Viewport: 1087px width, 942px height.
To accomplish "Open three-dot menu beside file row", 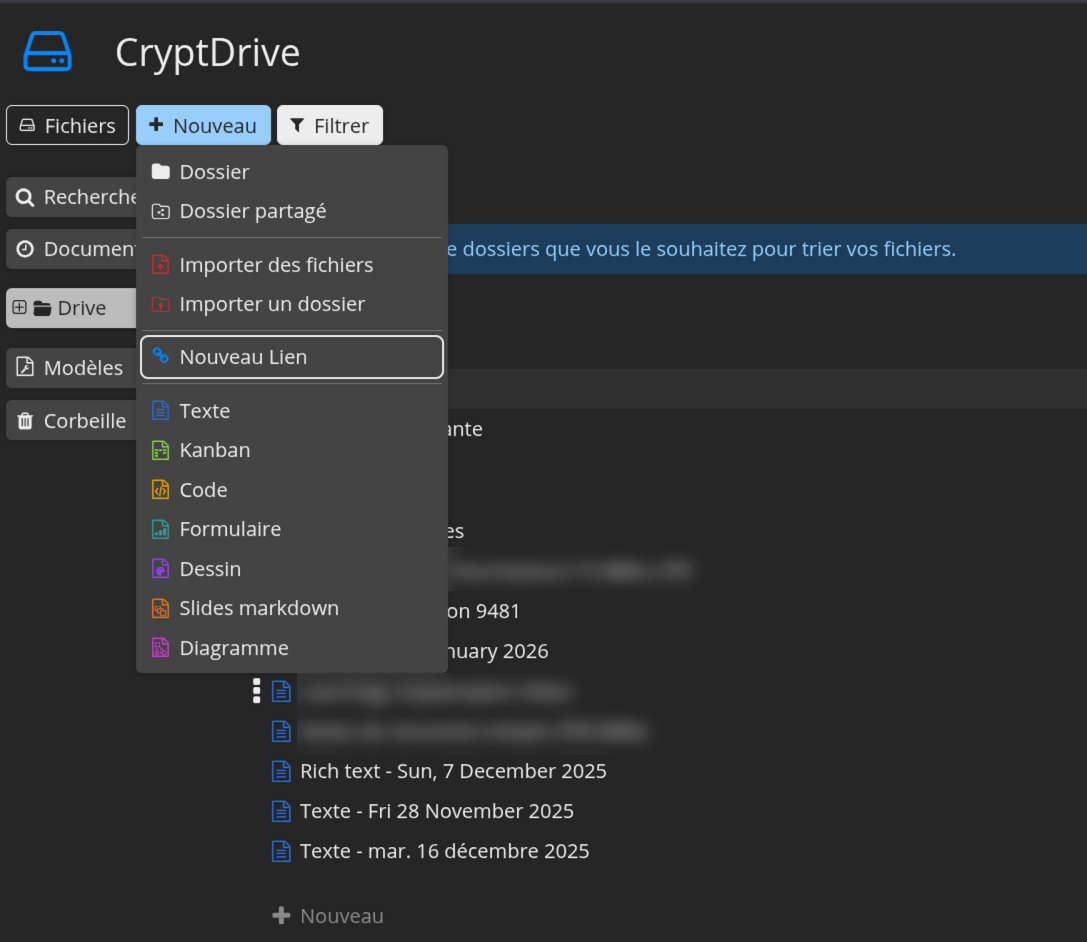I will [257, 691].
